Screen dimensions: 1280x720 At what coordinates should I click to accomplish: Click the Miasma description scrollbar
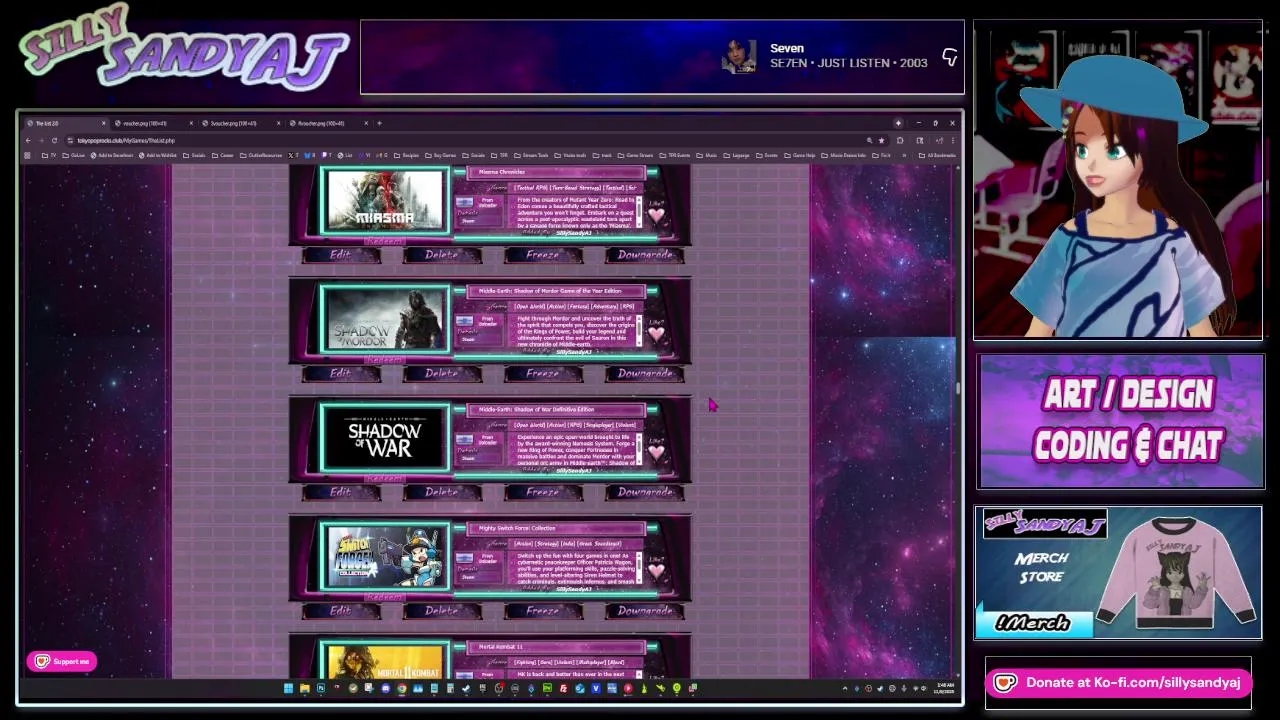click(x=640, y=211)
